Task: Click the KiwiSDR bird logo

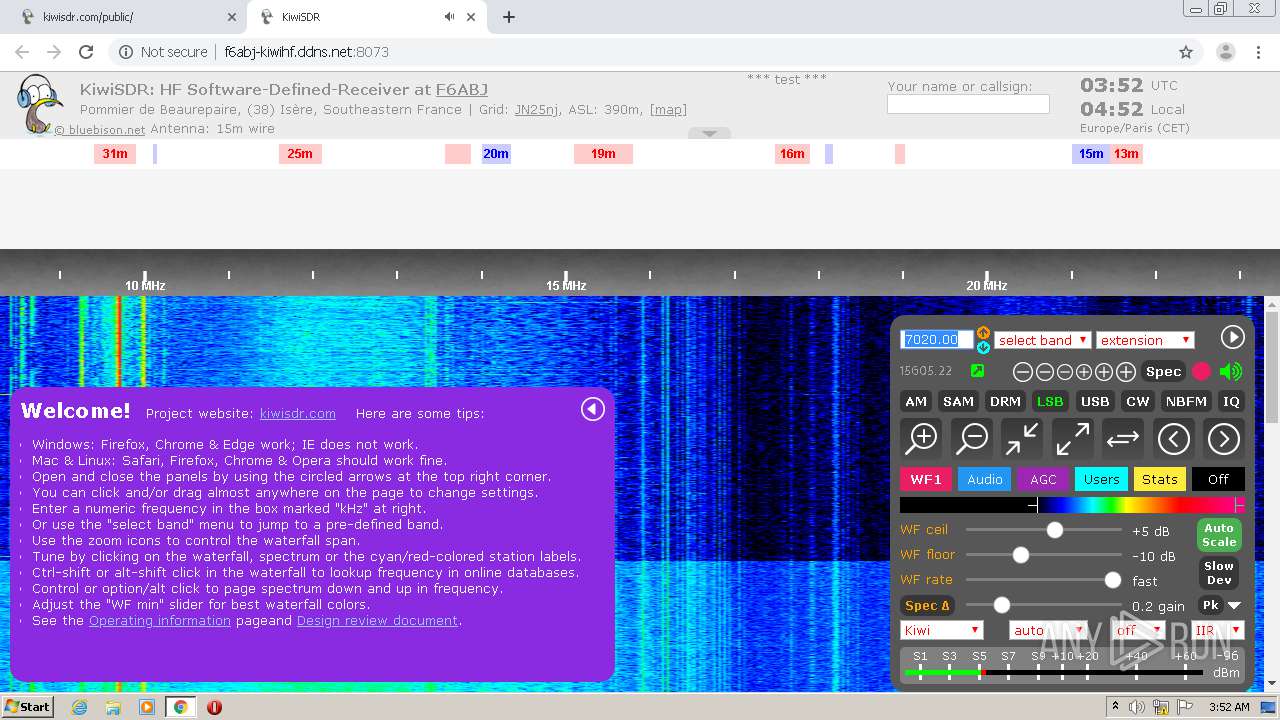Action: tap(38, 104)
